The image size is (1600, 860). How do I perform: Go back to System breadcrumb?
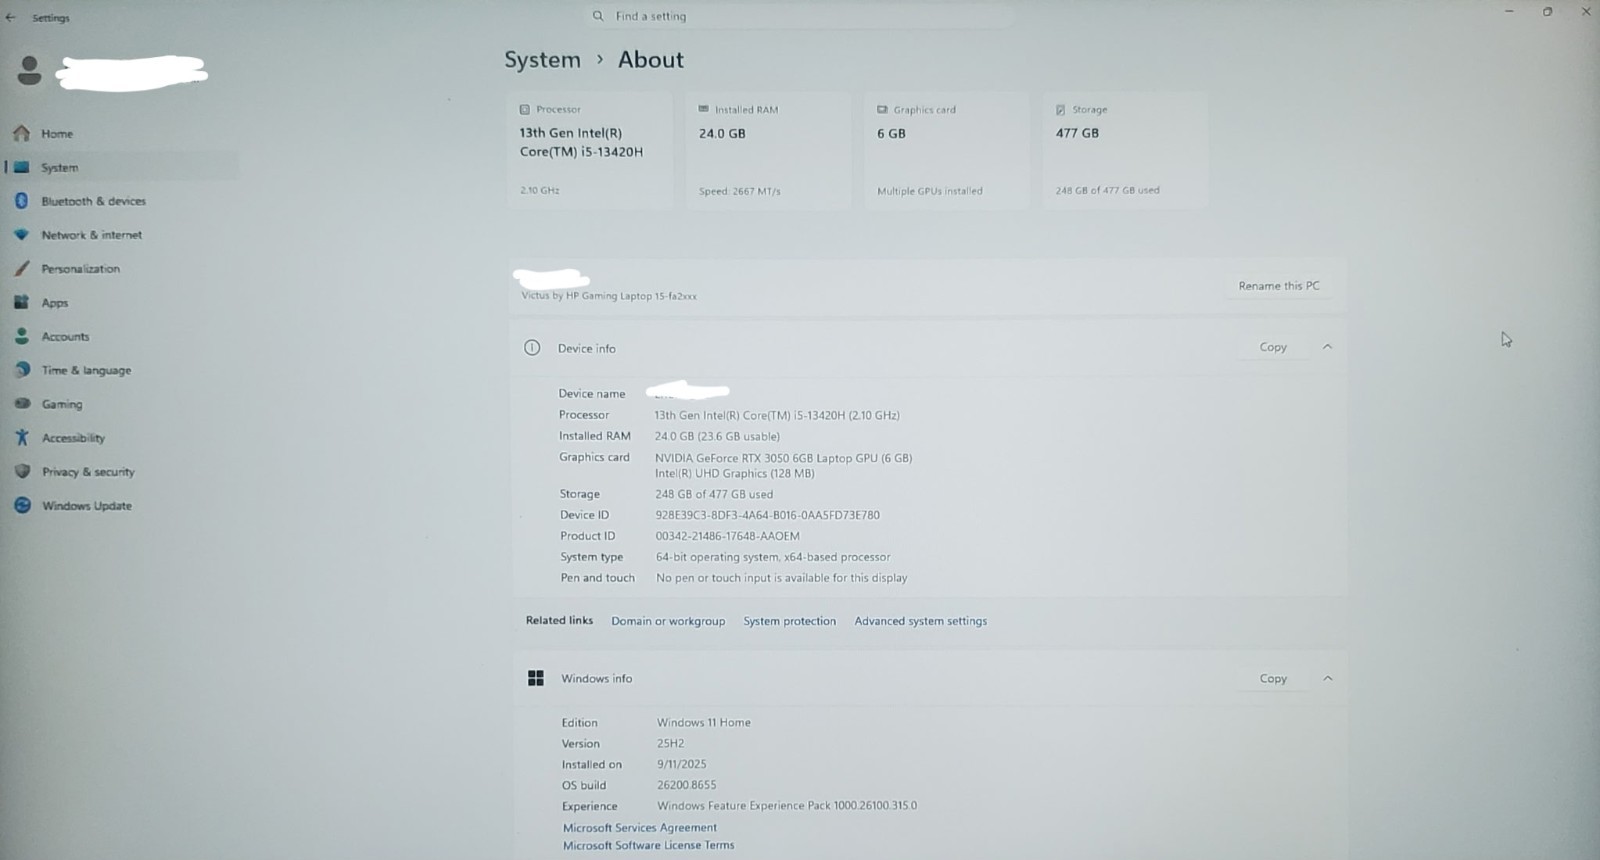[542, 60]
